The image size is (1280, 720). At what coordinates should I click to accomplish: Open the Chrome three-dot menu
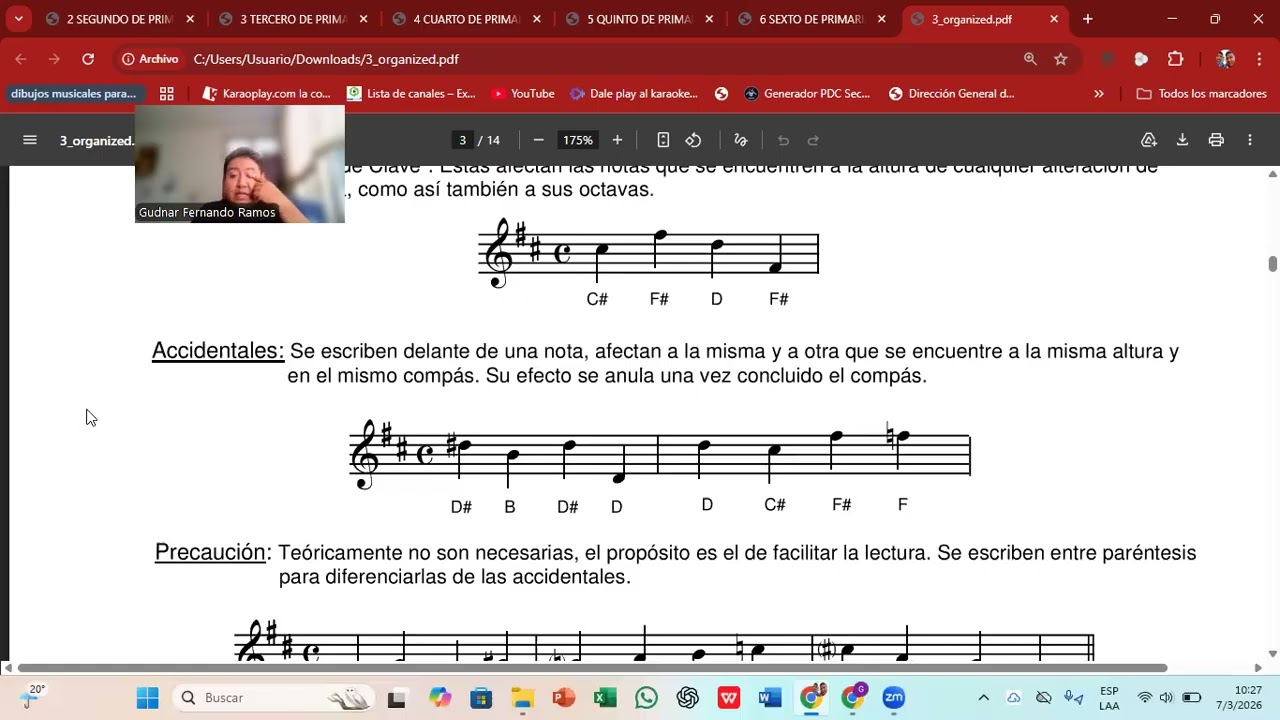pos(1259,59)
